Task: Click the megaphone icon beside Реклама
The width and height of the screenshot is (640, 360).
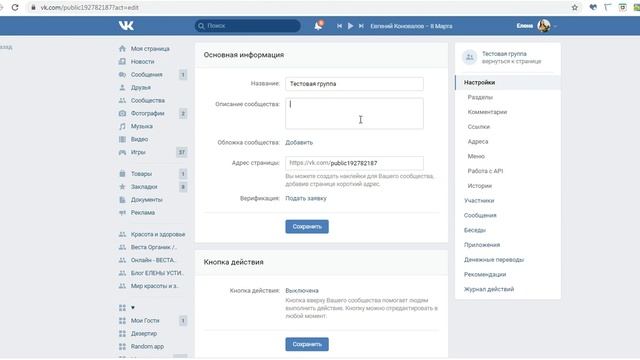Action: (x=122, y=213)
